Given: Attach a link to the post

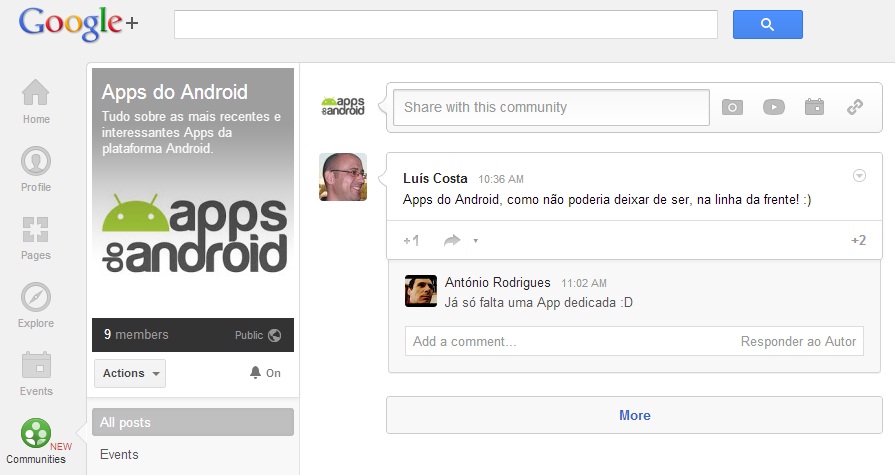Looking at the screenshot, I should pyautogui.click(x=855, y=107).
